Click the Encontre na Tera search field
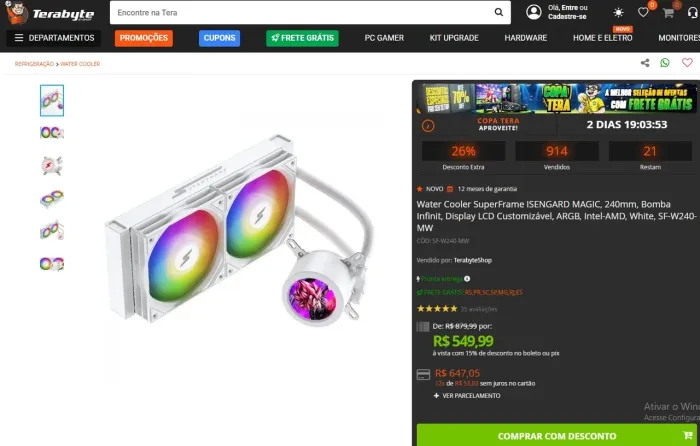Screen dimensions: 700x446 (302, 13)
